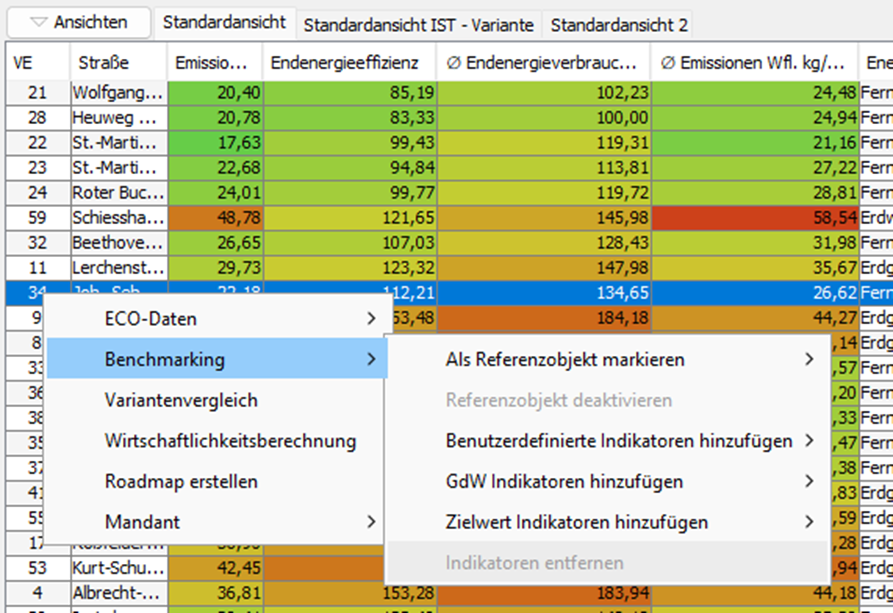Select the red 58,54 emissions cell

coord(754,218)
